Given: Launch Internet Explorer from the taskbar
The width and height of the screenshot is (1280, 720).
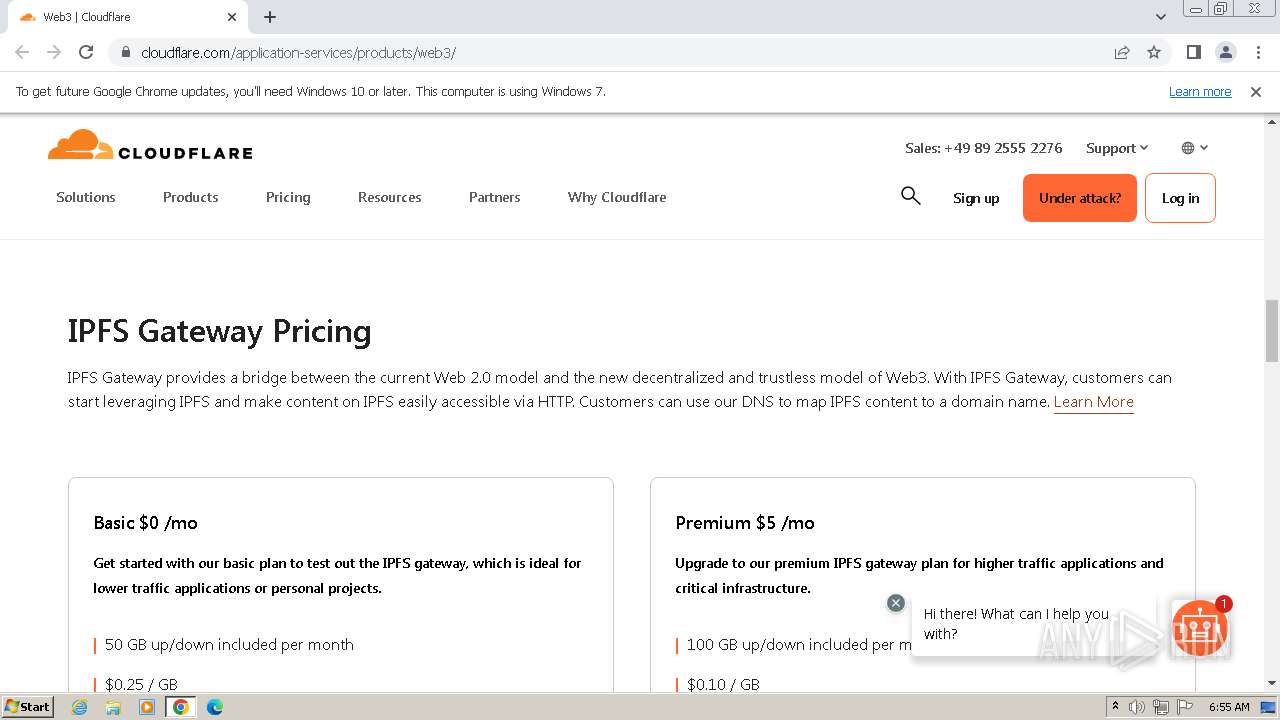Looking at the screenshot, I should pos(80,707).
